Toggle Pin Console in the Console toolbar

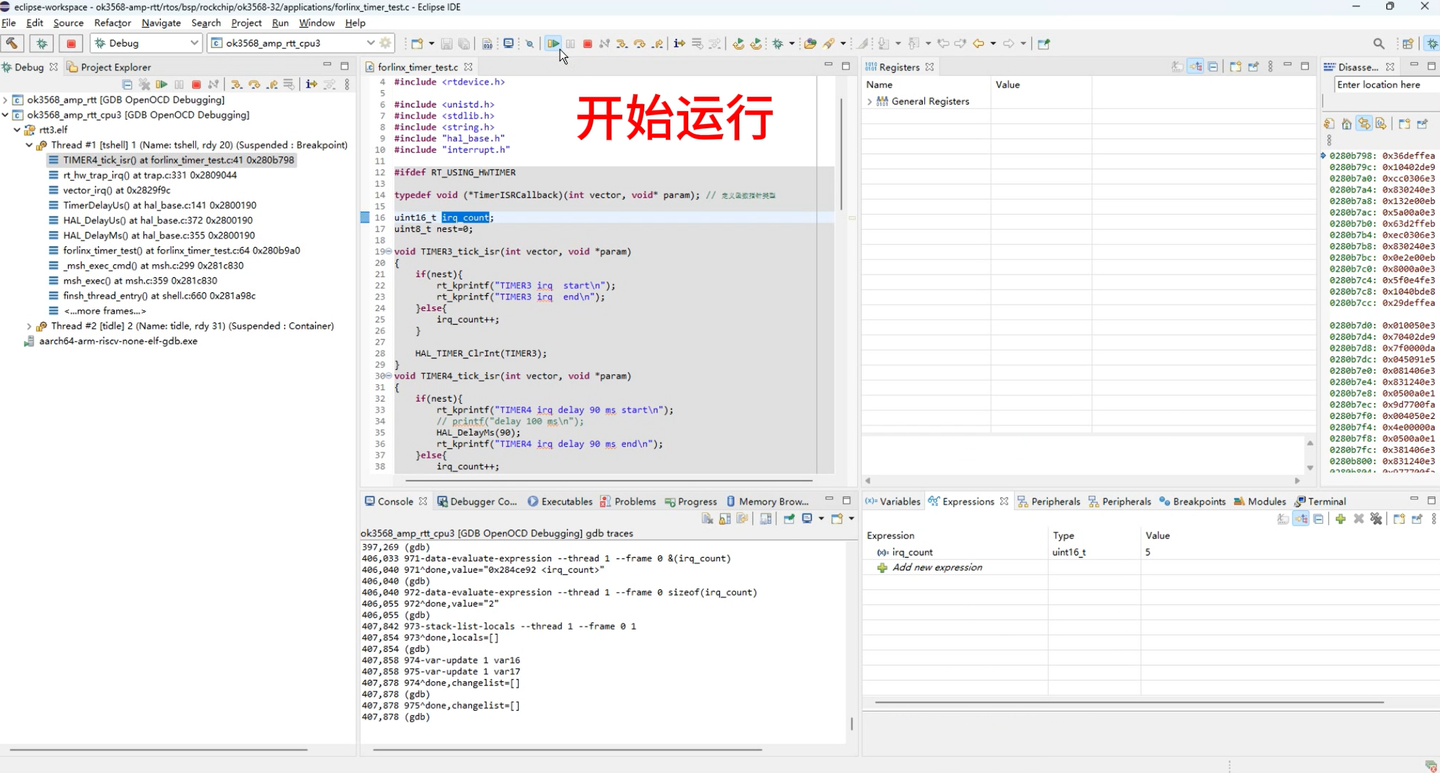click(789, 519)
